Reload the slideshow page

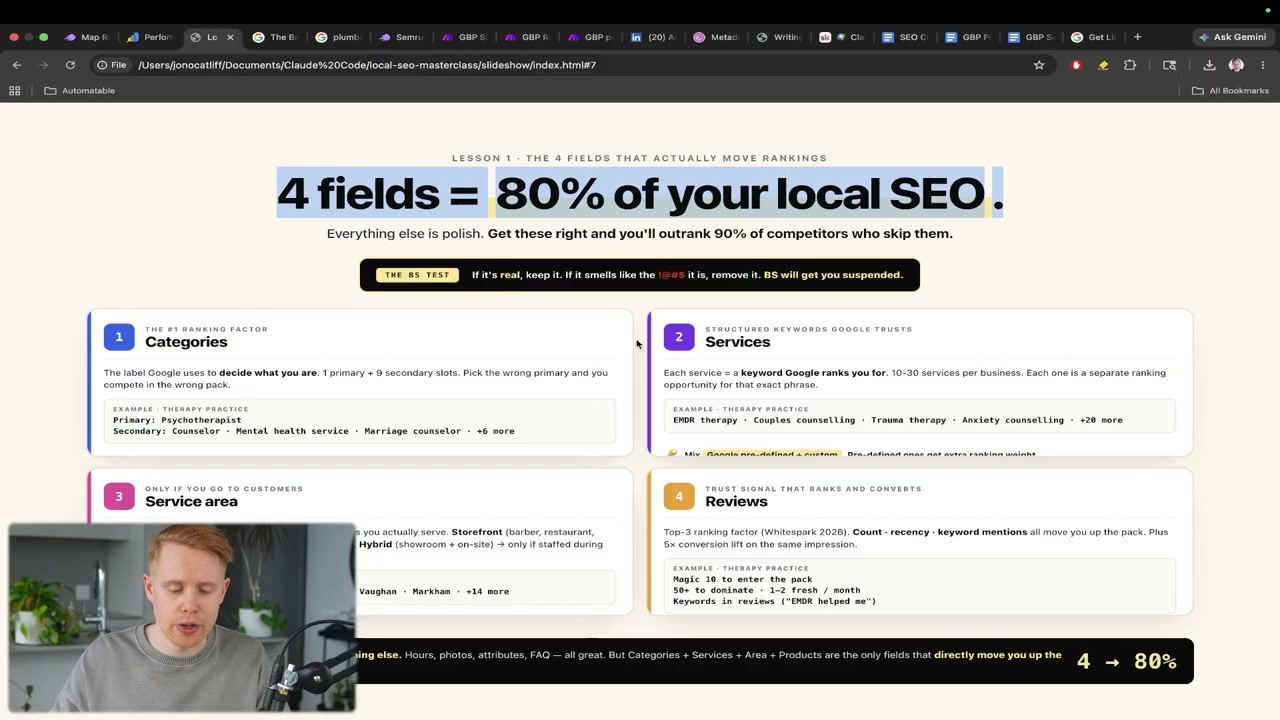click(x=70, y=65)
